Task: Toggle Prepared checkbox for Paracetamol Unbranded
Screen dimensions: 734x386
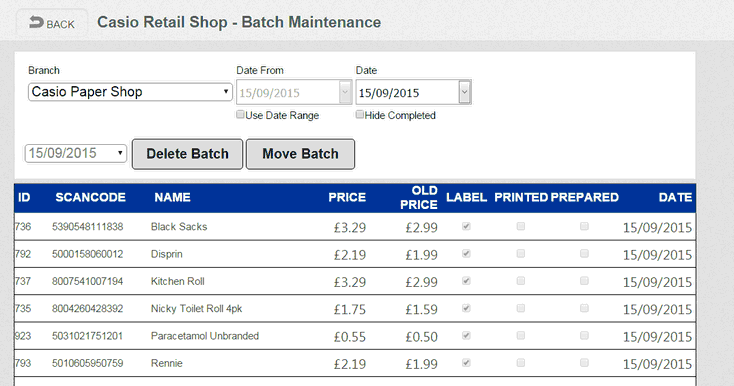Action: click(x=584, y=335)
